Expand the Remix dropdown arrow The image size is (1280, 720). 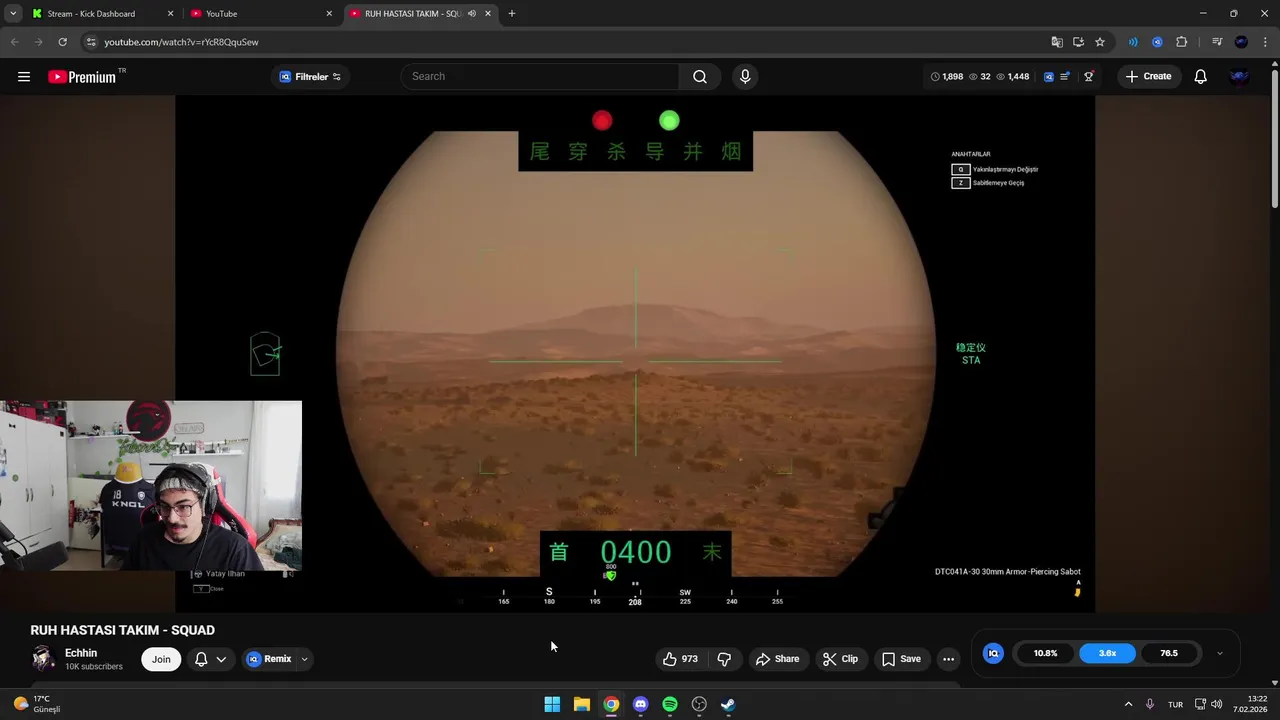304,659
